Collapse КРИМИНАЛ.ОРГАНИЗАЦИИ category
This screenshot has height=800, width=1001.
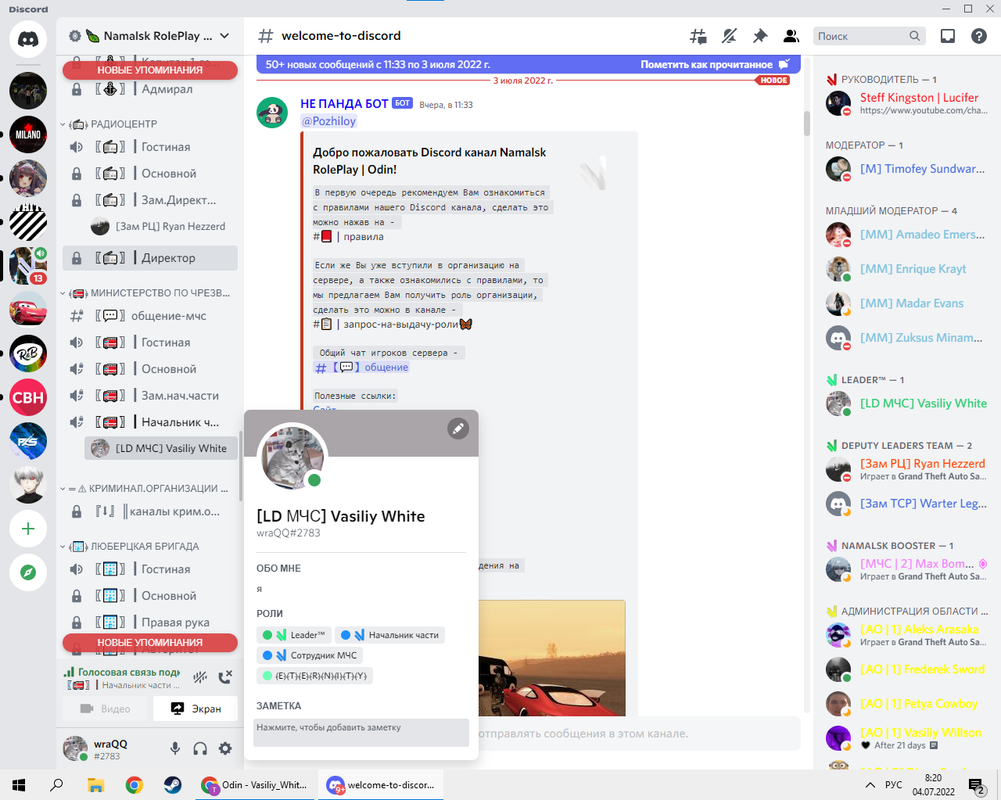coord(144,488)
